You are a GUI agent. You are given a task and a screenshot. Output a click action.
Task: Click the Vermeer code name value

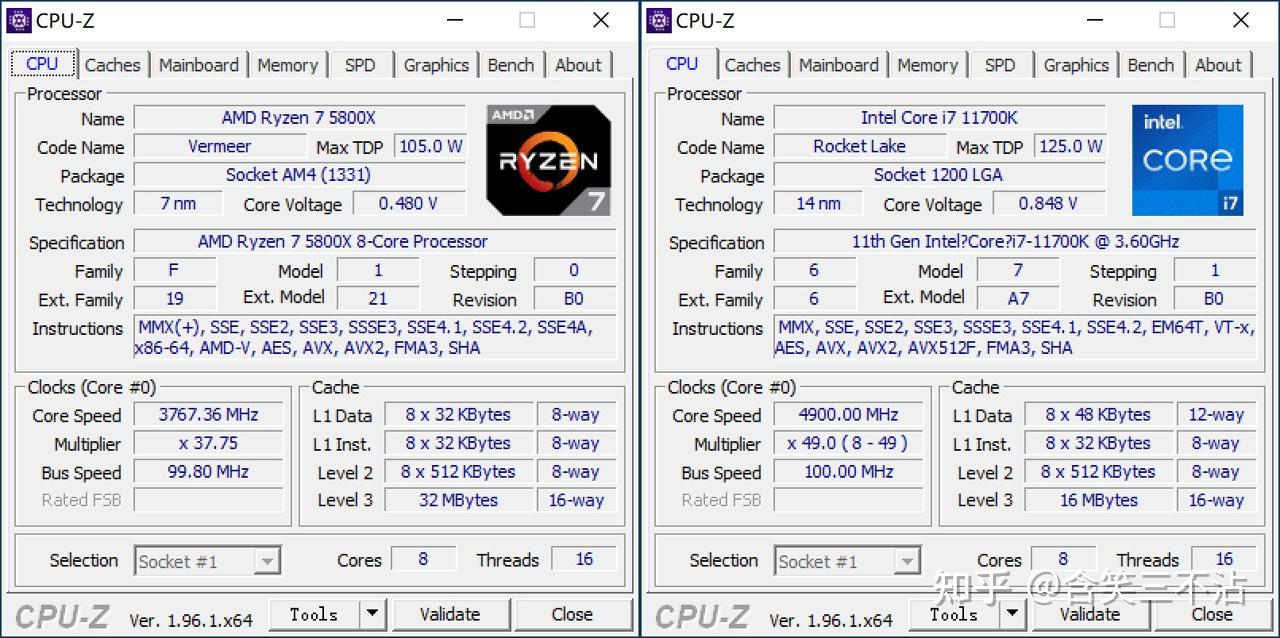[x=220, y=147]
